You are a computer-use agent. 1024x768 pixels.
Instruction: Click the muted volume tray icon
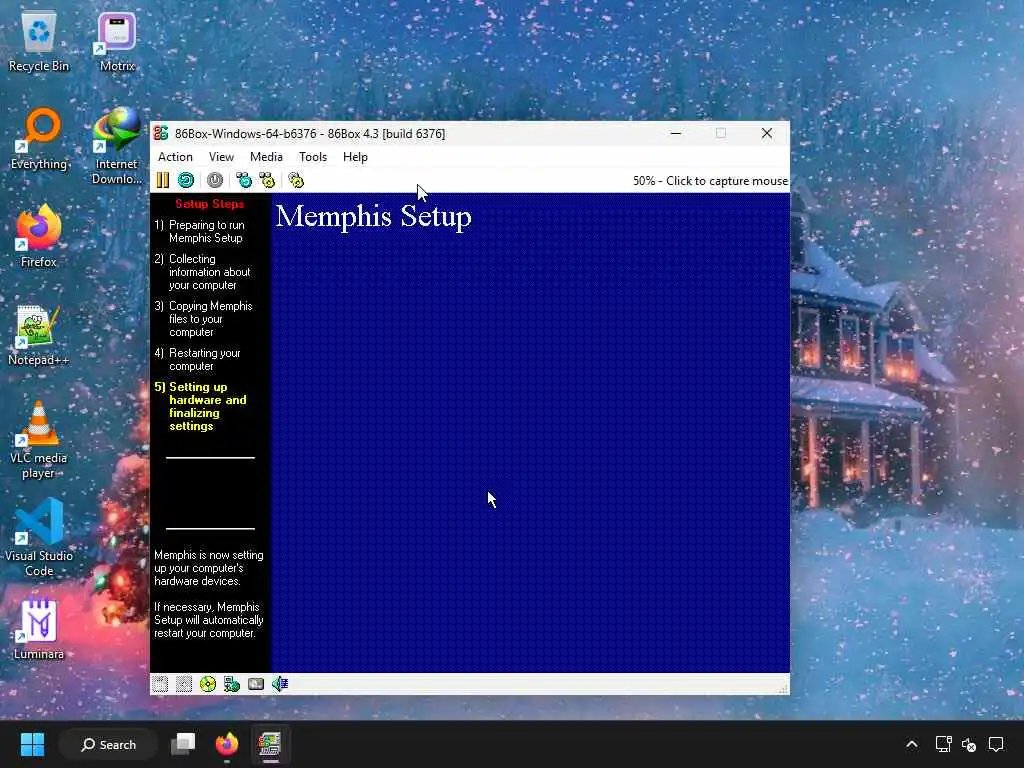pyautogui.click(x=969, y=744)
